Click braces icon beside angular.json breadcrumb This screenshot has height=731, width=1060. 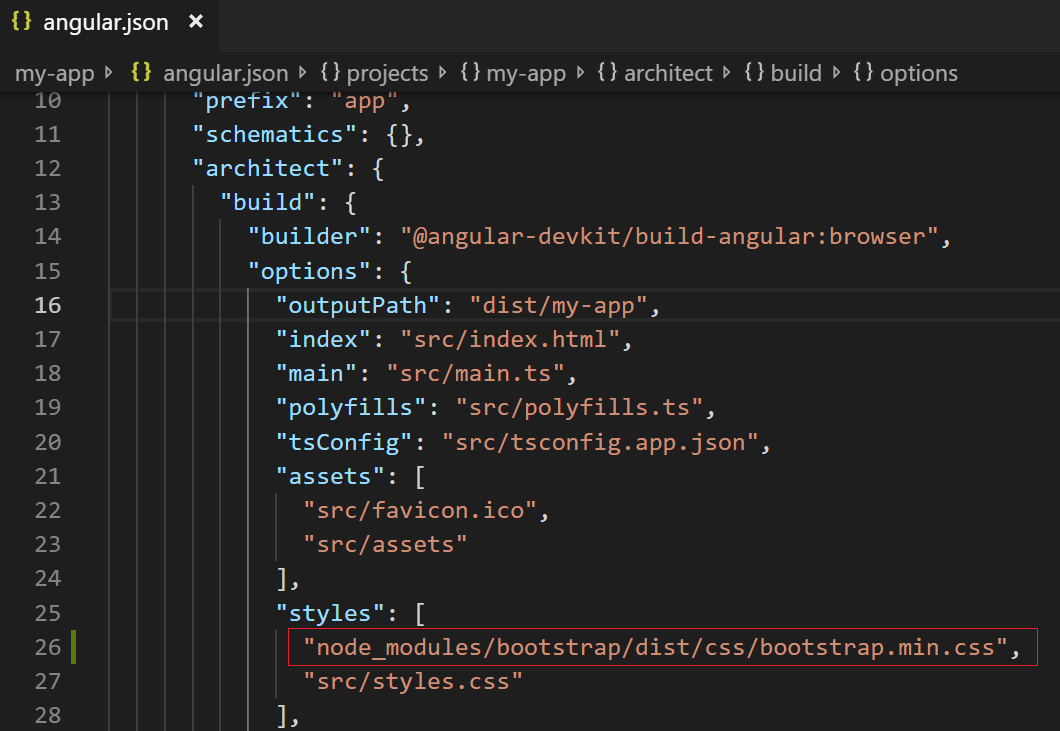tap(141, 72)
